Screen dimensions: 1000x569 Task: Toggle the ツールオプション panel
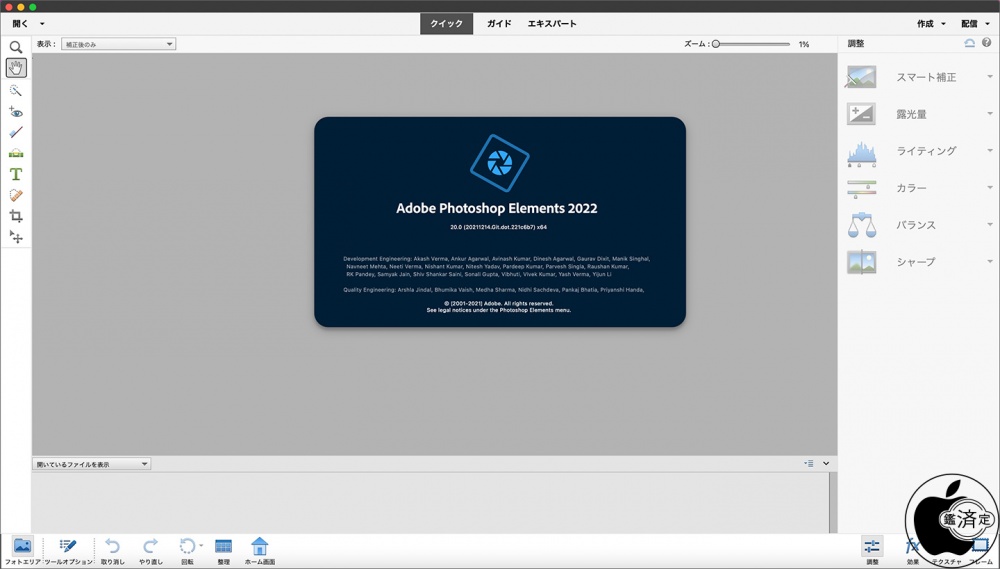[x=68, y=551]
